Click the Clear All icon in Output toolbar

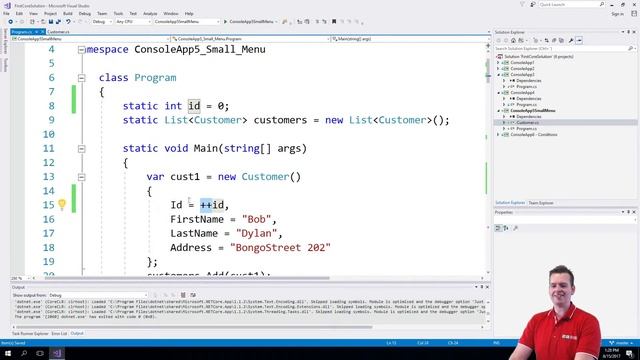pos(183,295)
